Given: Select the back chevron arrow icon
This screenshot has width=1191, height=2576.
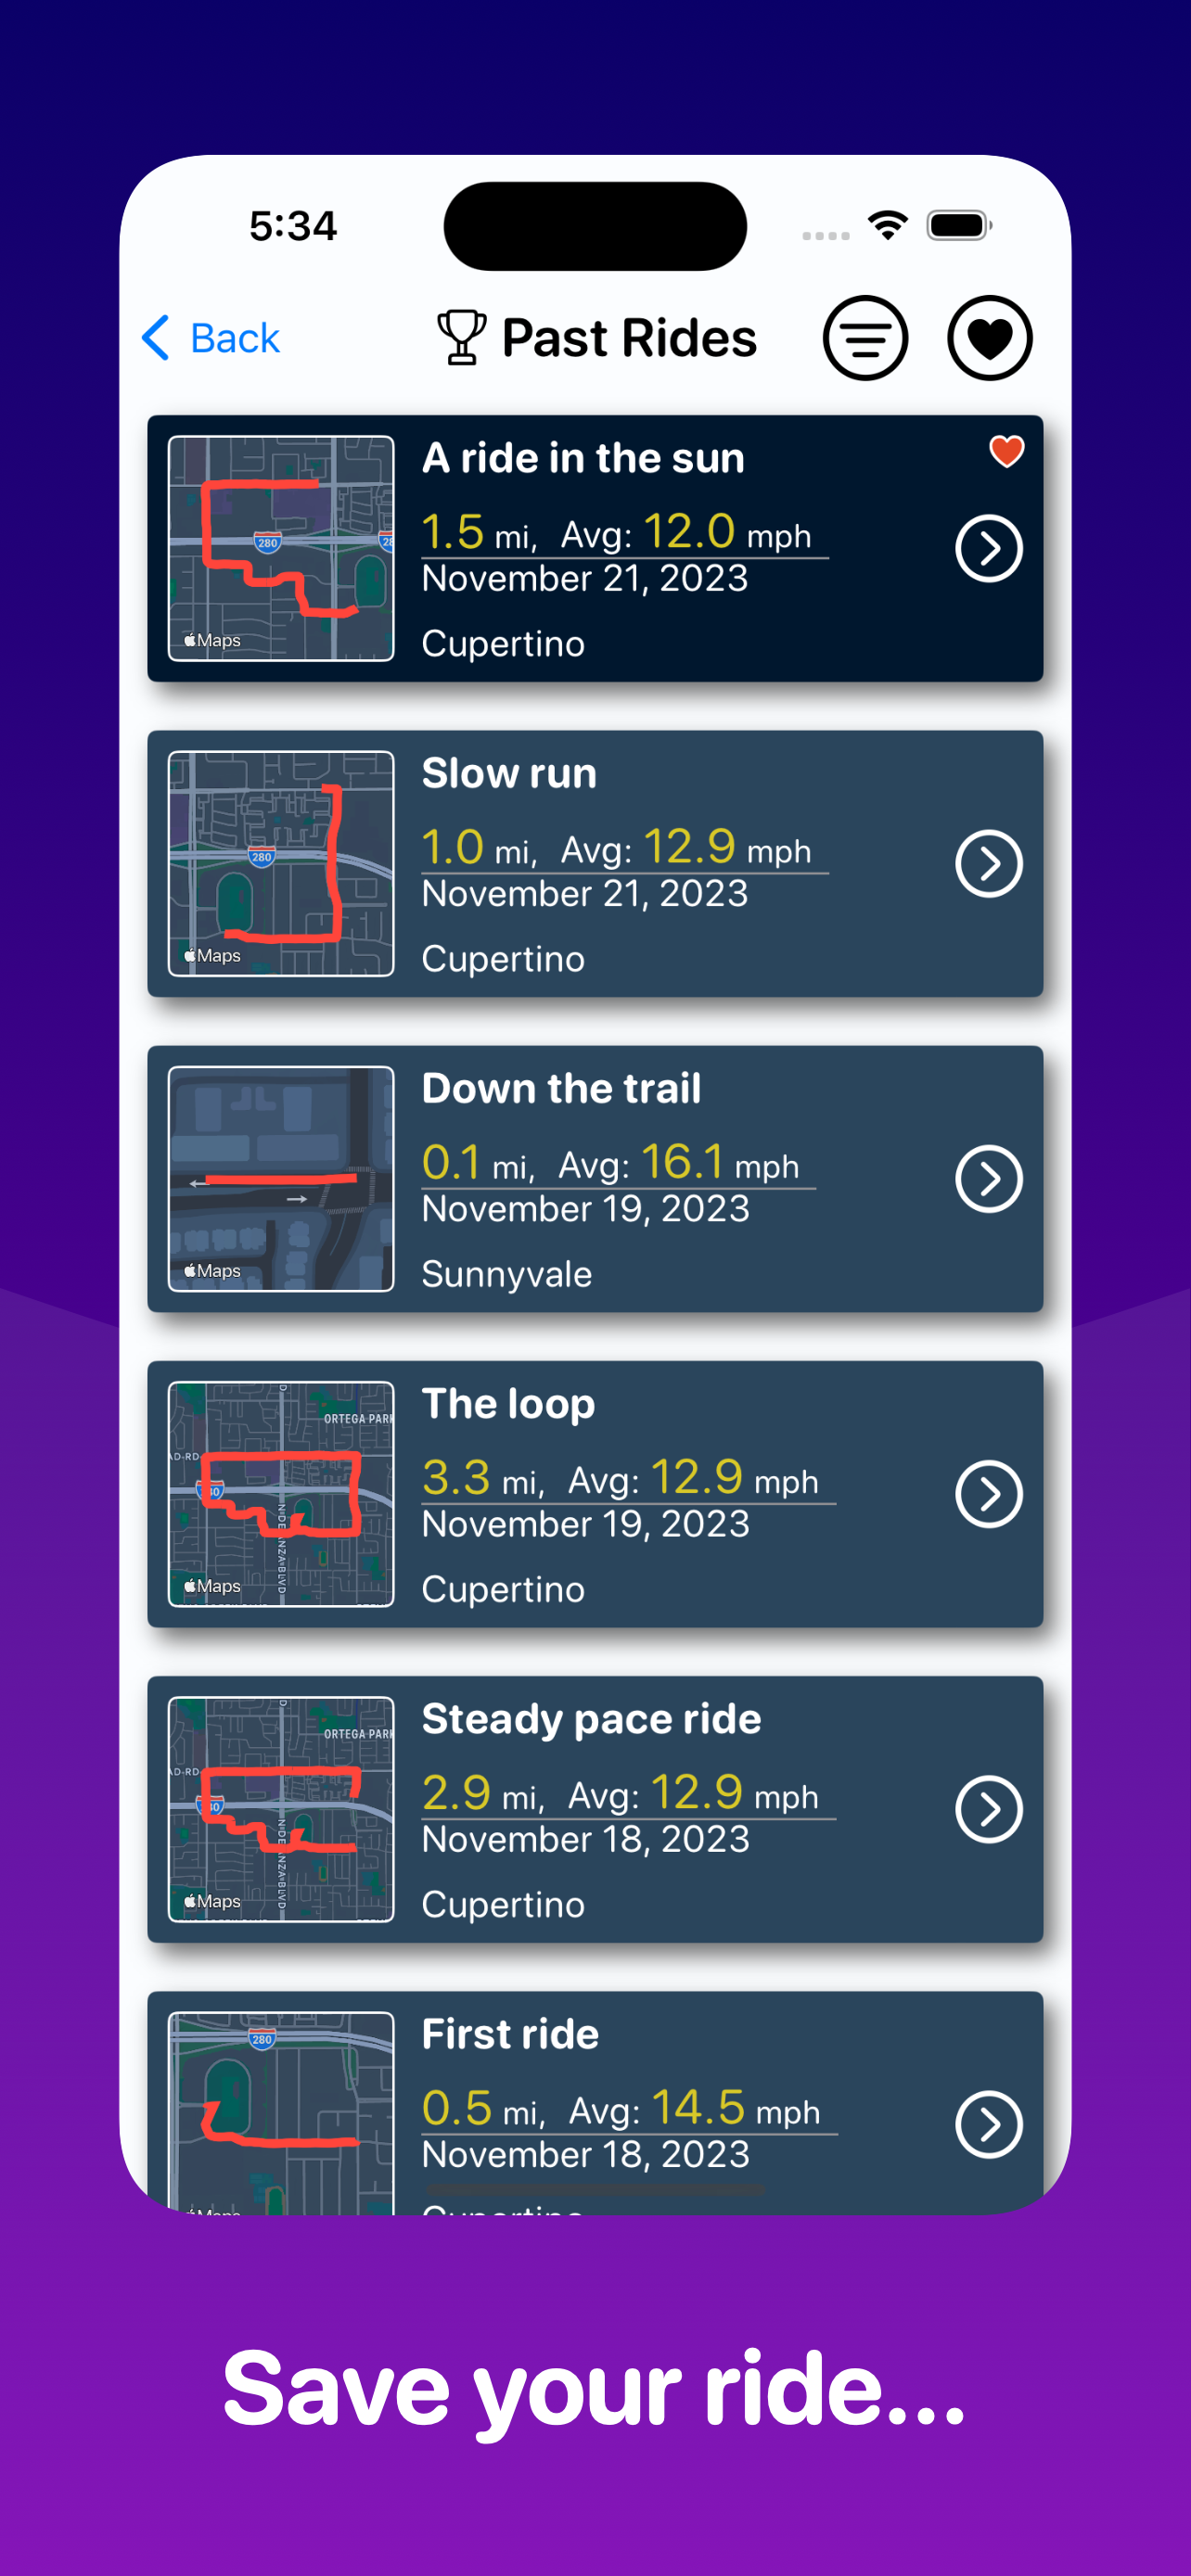Looking at the screenshot, I should [156, 338].
